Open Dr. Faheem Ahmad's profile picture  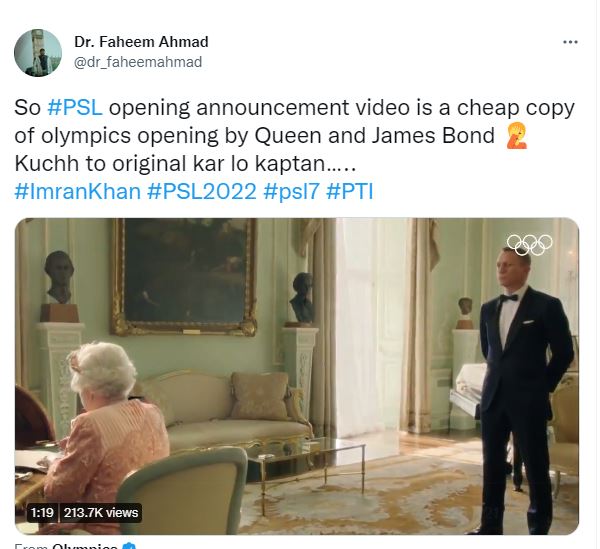pos(38,53)
